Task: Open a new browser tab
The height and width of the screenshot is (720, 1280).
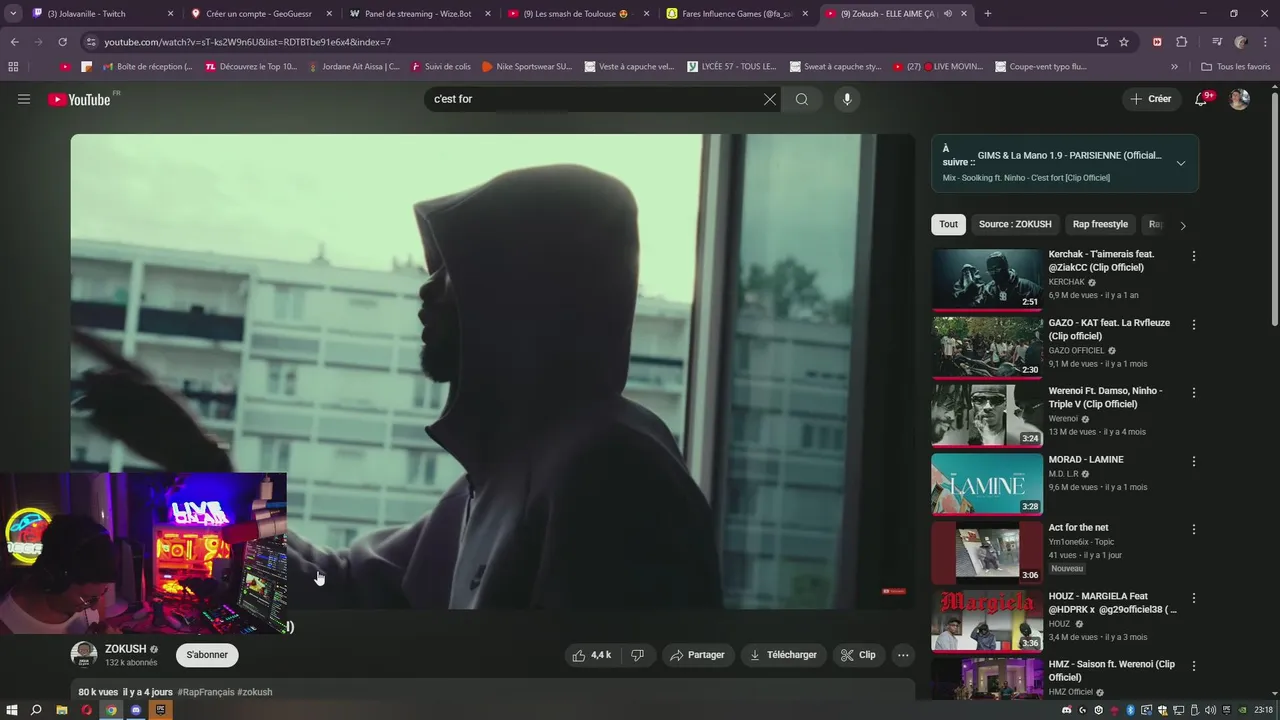Action: [988, 14]
